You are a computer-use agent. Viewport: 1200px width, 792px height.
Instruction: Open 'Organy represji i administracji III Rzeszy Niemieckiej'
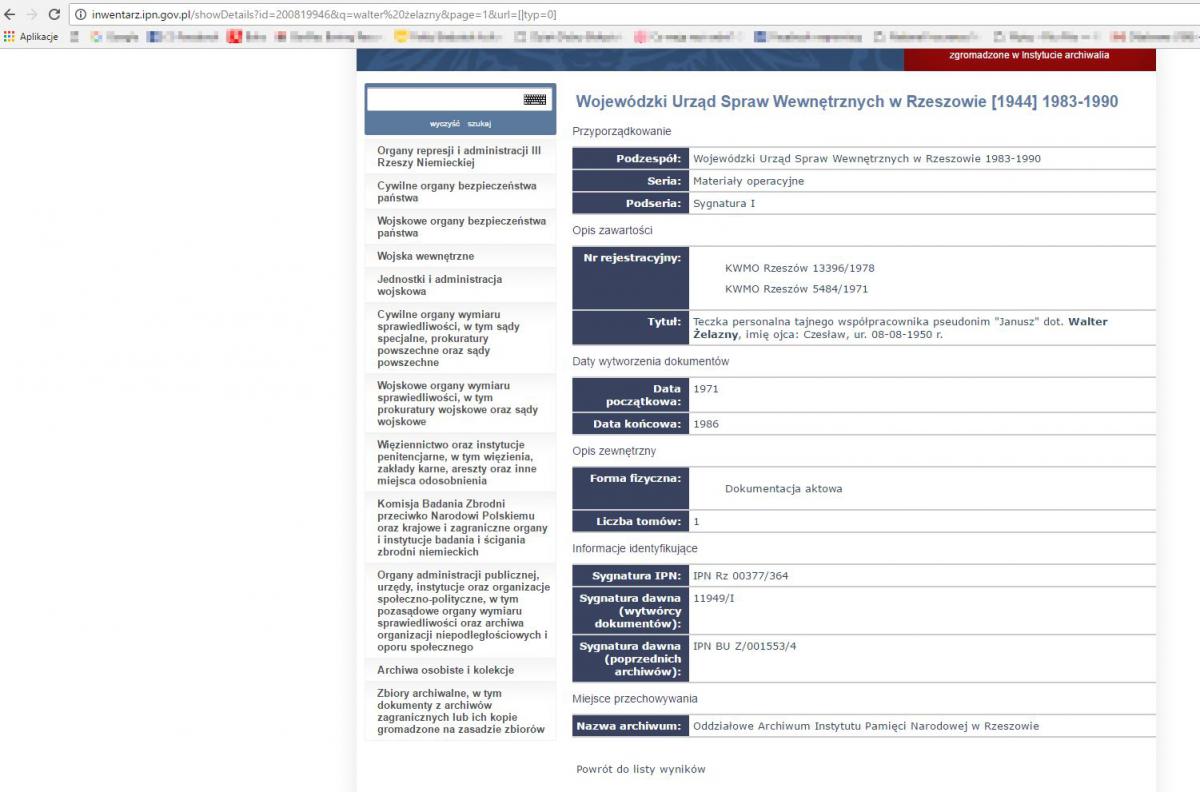(459, 156)
